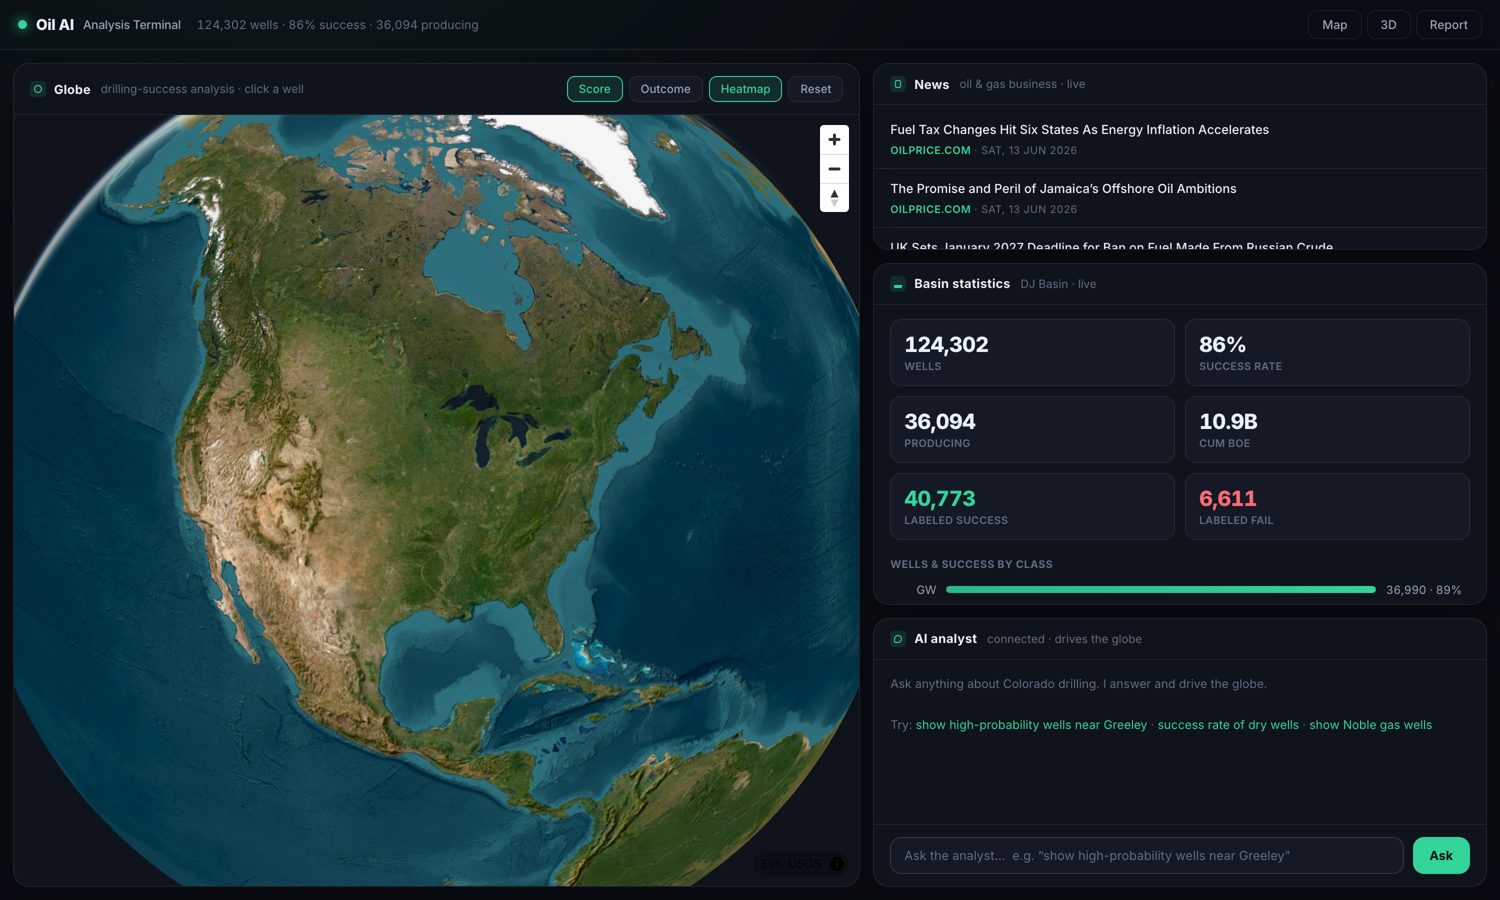
Task: Select the 10.9B Cum BOE stat card
Action: [1327, 430]
